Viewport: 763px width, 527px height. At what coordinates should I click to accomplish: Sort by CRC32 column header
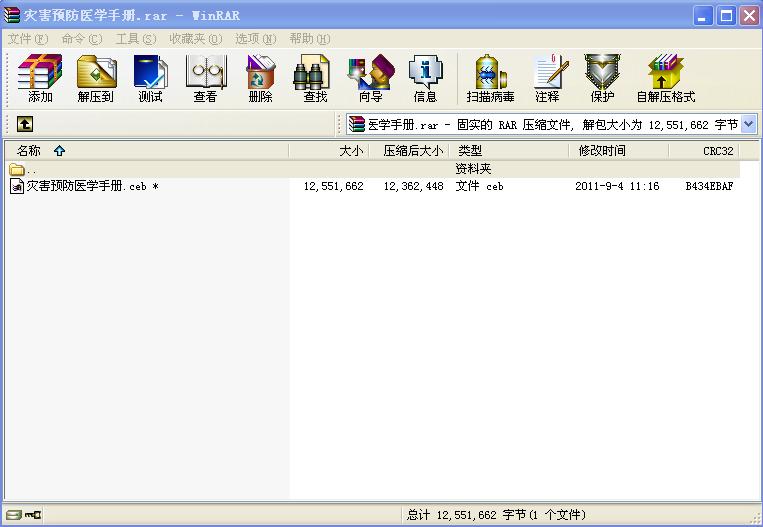(x=704, y=151)
